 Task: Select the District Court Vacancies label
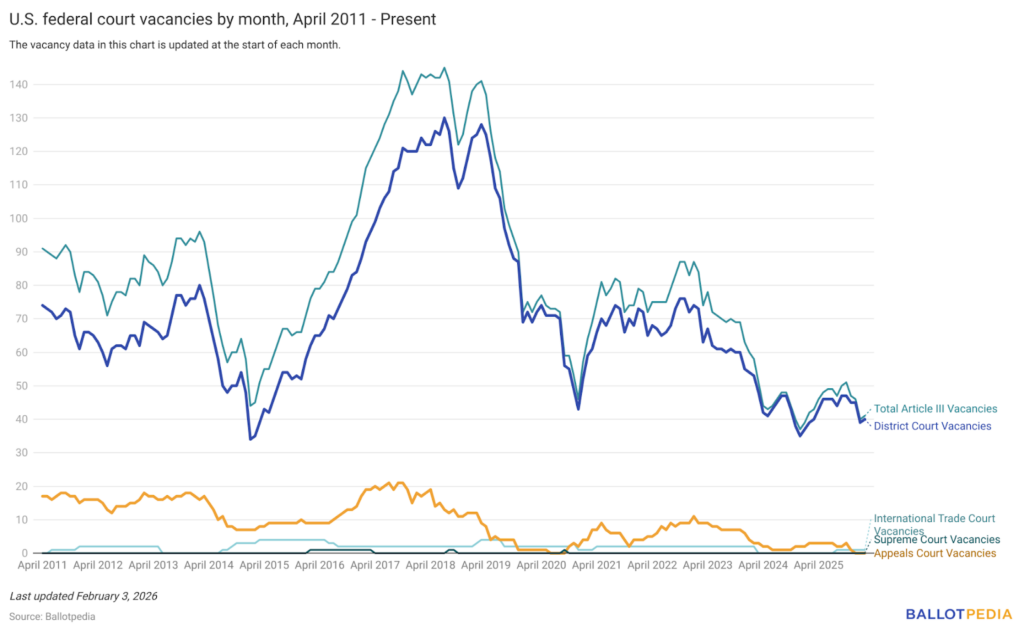(x=932, y=426)
